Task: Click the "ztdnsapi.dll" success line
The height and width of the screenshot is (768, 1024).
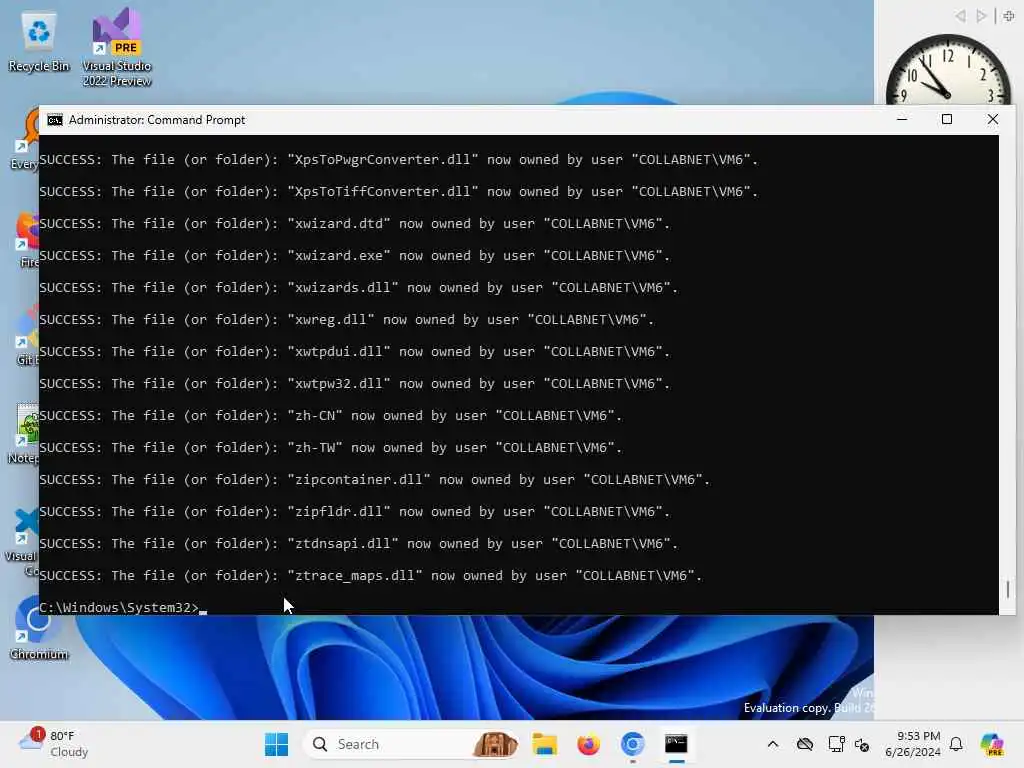Action: (359, 543)
